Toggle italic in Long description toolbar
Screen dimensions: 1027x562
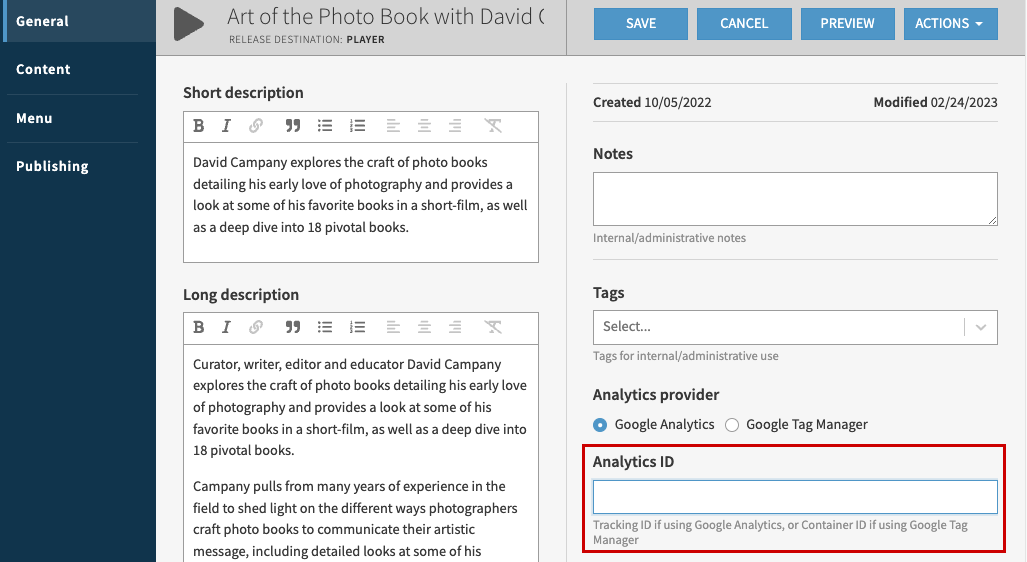coord(226,327)
